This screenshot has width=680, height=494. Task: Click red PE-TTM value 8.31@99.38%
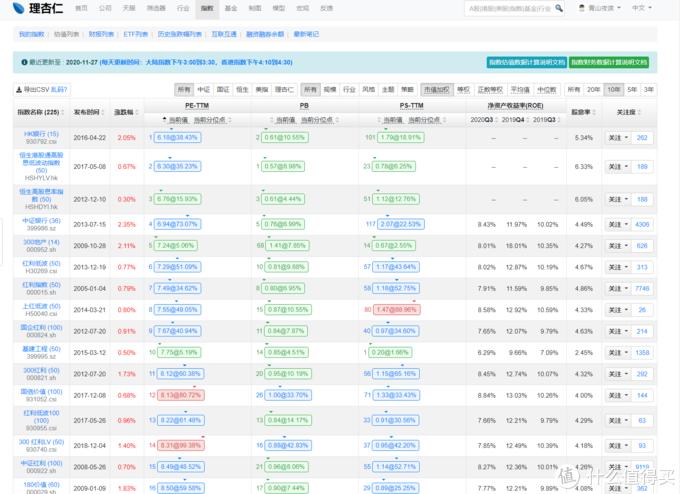tap(180, 445)
